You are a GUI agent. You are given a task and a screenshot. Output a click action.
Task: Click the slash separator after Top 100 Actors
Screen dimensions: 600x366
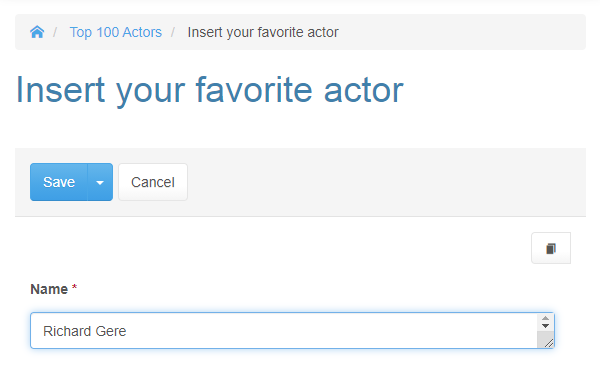(173, 32)
